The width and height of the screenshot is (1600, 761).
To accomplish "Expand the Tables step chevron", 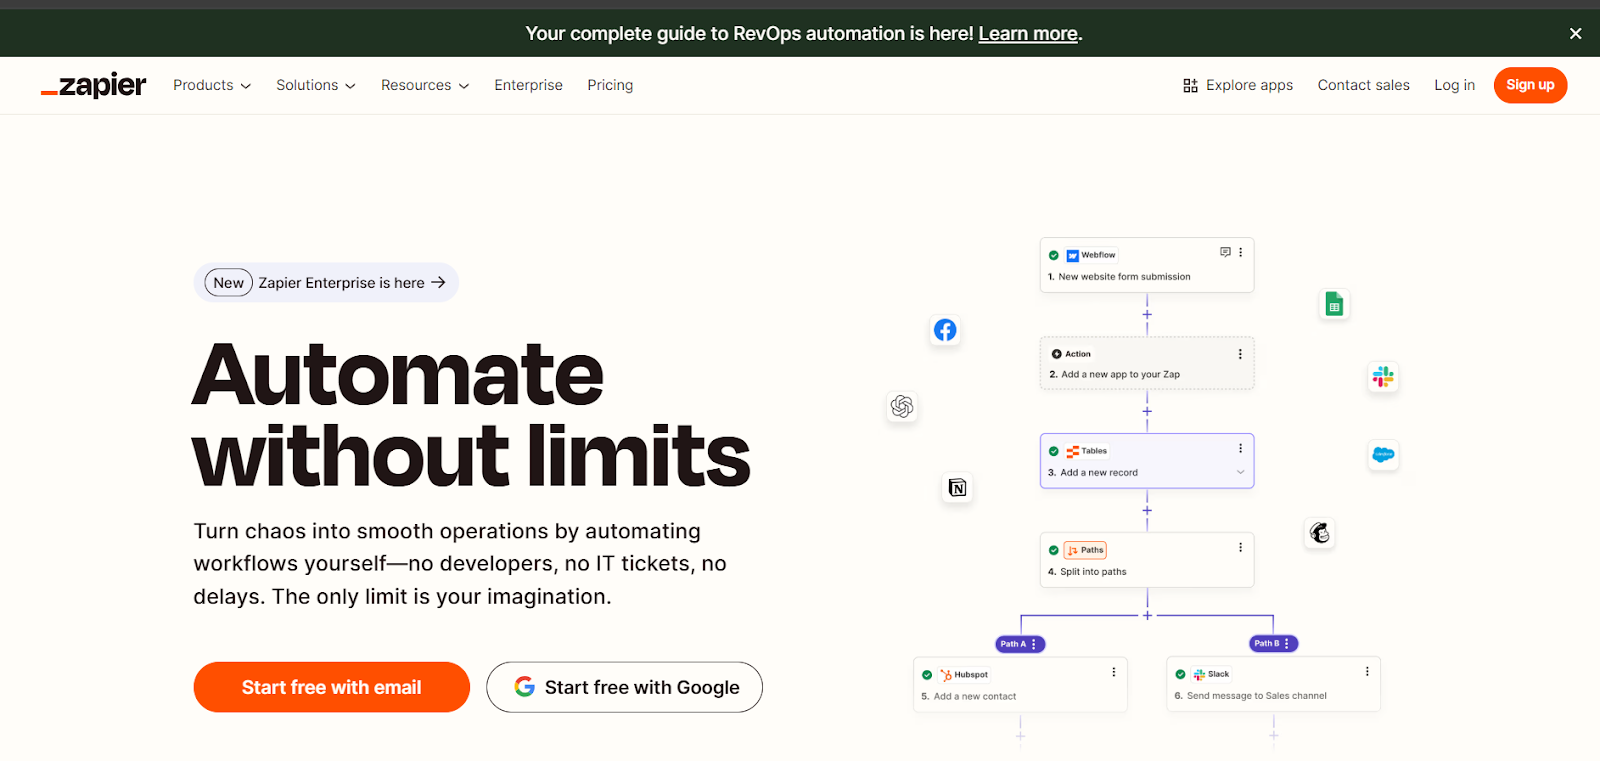I will [1240, 472].
